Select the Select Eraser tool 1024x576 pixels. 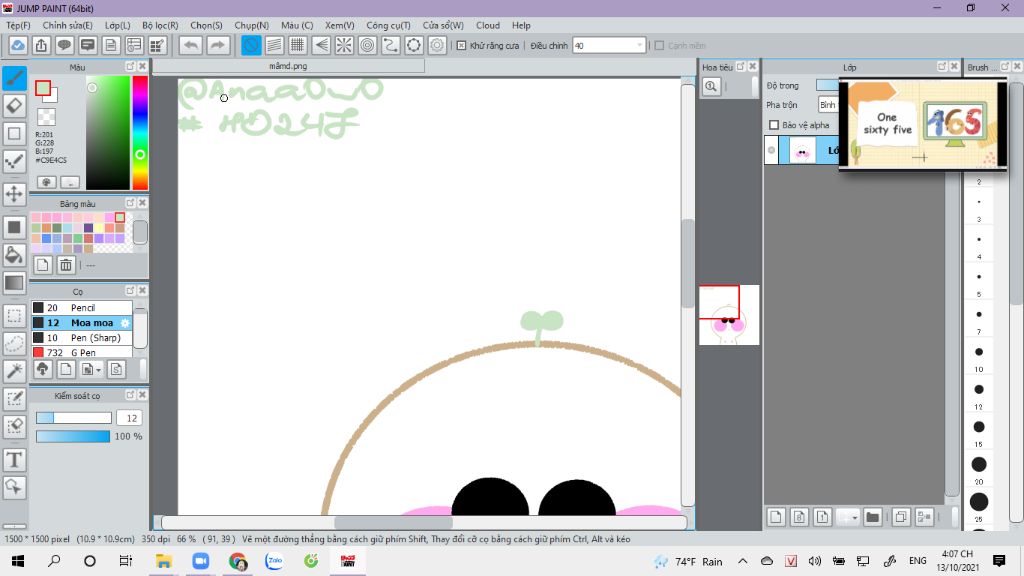click(x=14, y=426)
